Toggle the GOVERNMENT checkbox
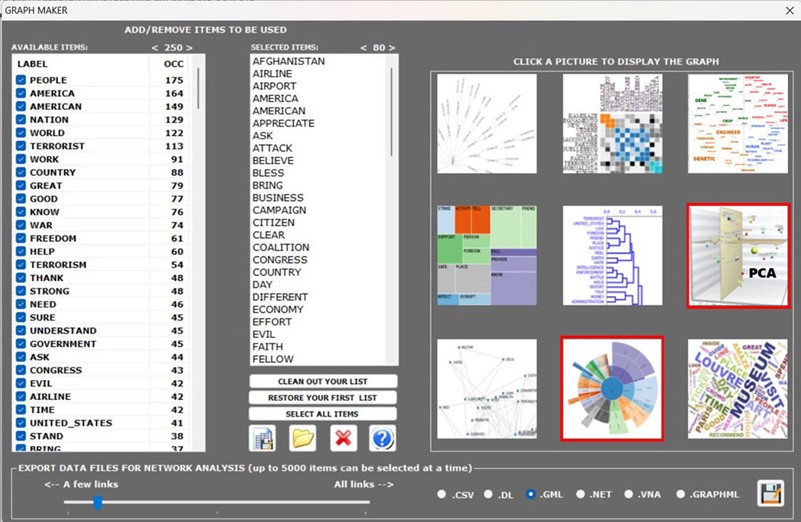The height and width of the screenshot is (522, 801). (x=21, y=344)
